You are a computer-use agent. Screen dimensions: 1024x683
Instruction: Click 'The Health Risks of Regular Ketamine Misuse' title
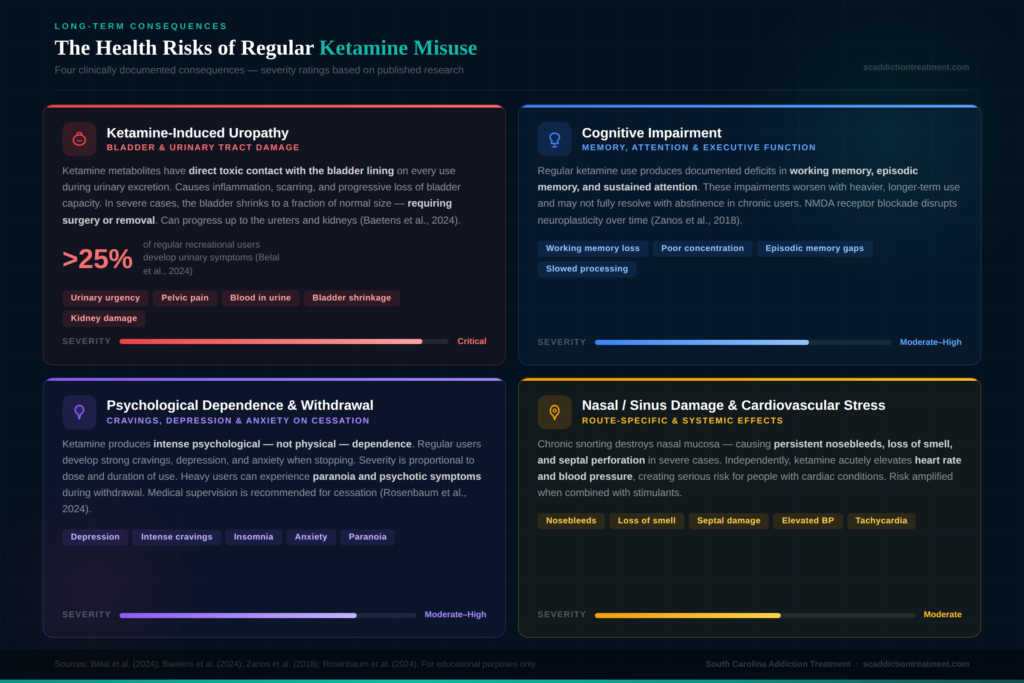266,48
